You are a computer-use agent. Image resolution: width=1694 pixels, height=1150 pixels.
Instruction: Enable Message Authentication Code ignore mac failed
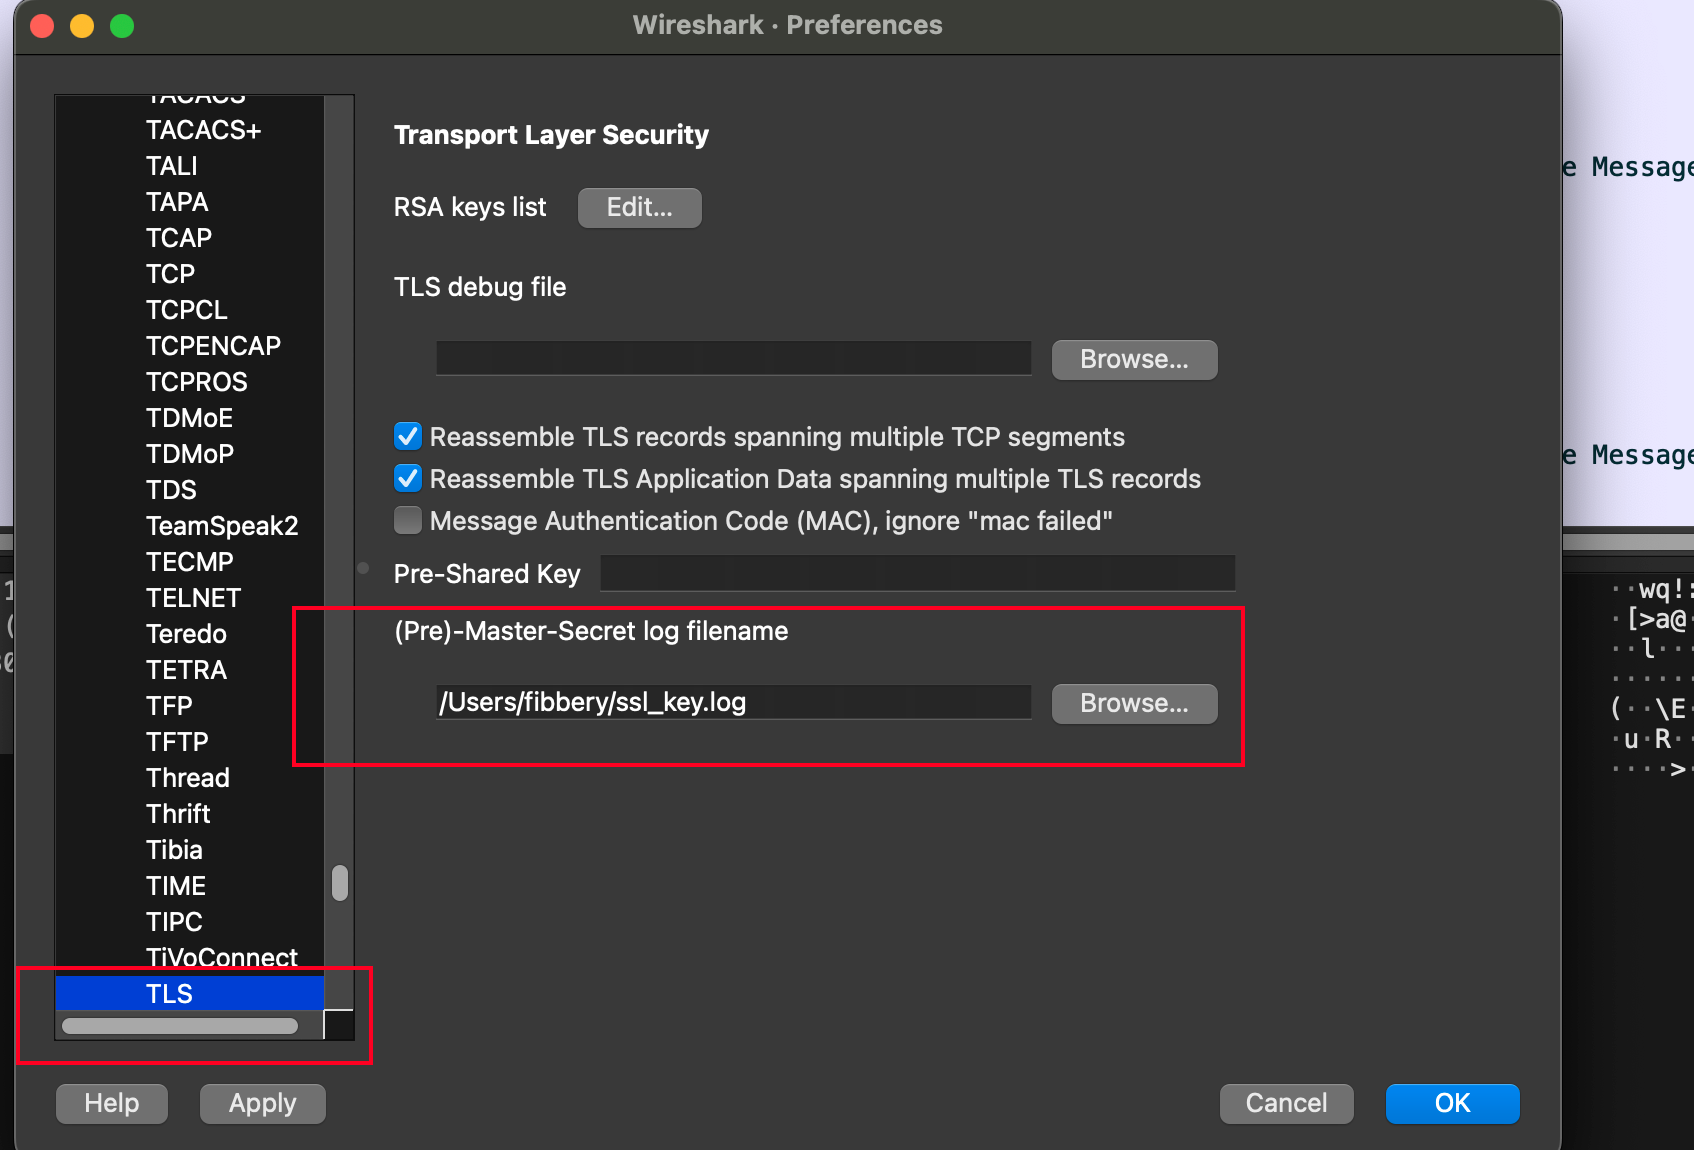point(407,520)
